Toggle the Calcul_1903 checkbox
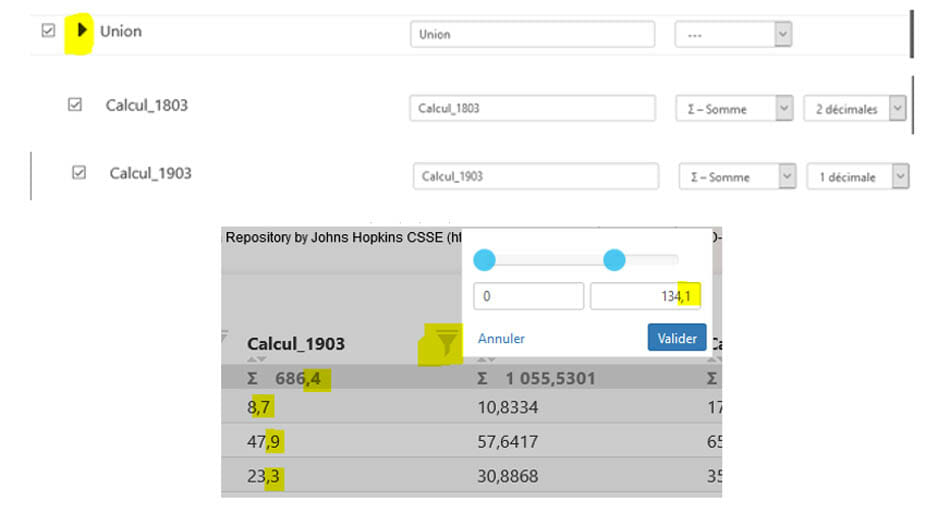The height and width of the screenshot is (513, 950). click(x=79, y=172)
